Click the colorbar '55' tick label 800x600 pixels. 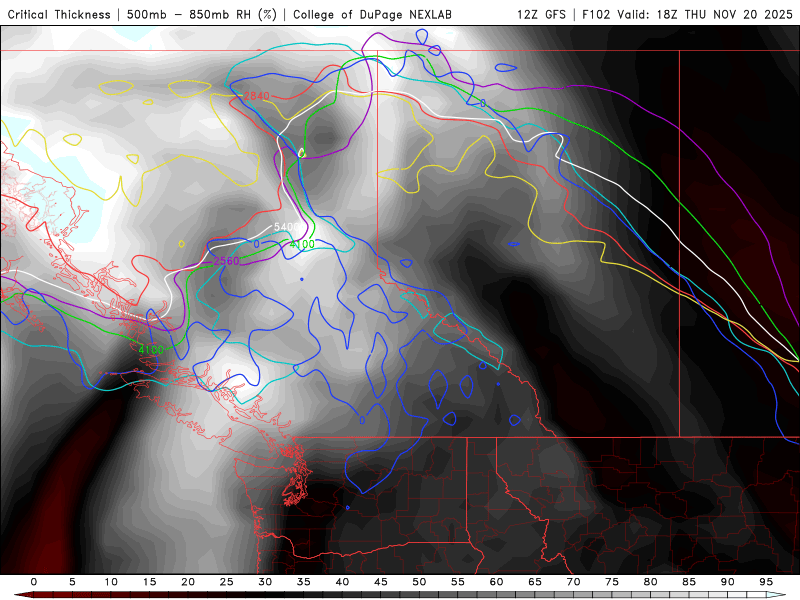(458, 582)
